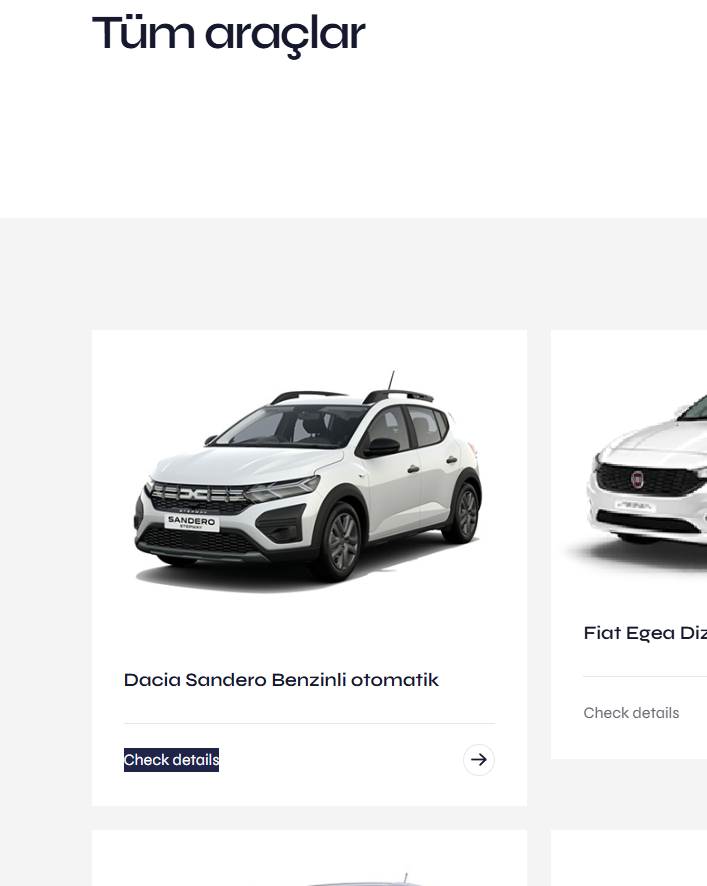Screen dimensions: 707x886
Task: Click the Dacia Sandero Benzinli otomatik title
Action: (x=281, y=680)
